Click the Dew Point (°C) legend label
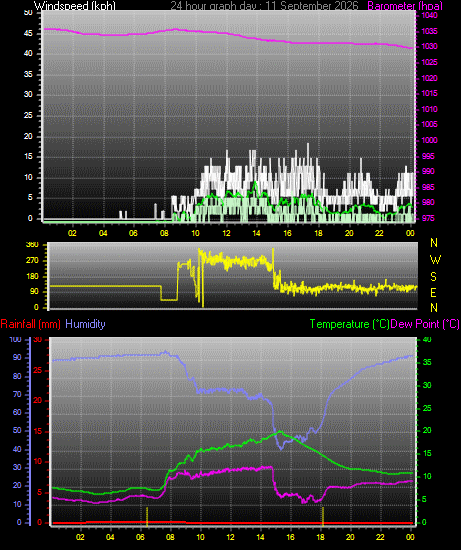The height and width of the screenshot is (550, 461). (x=425, y=324)
